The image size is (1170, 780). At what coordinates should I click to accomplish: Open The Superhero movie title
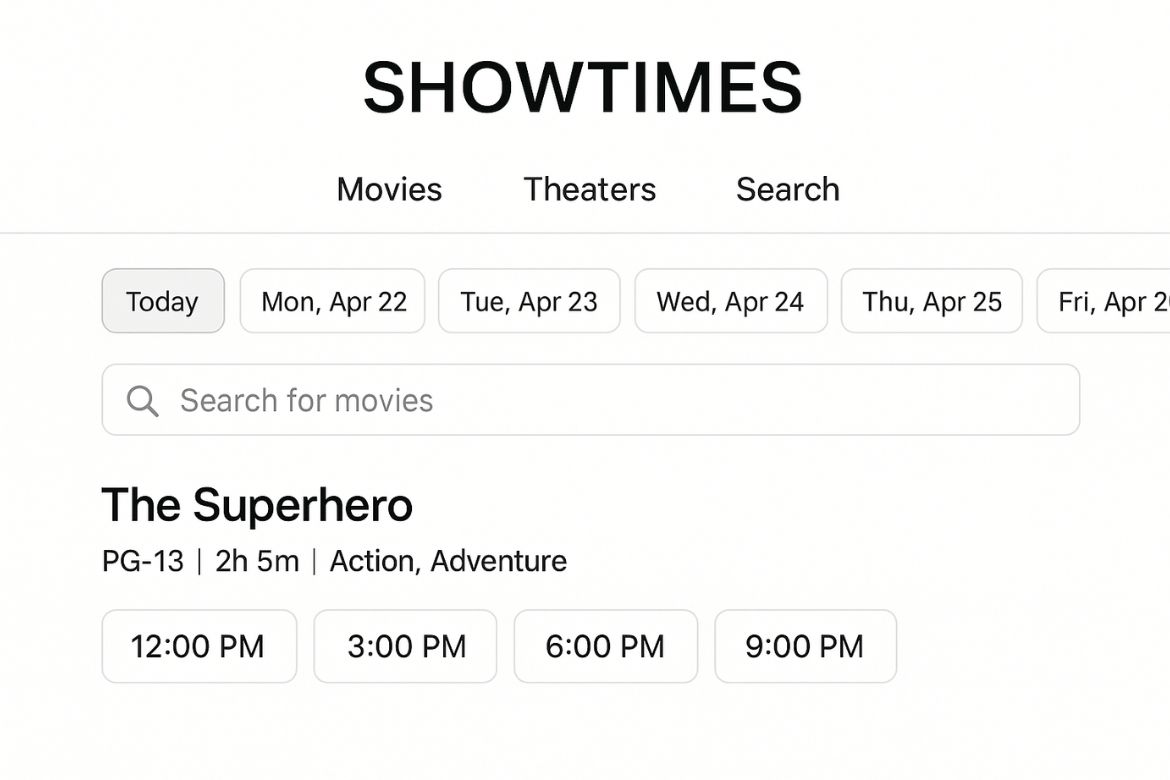257,505
